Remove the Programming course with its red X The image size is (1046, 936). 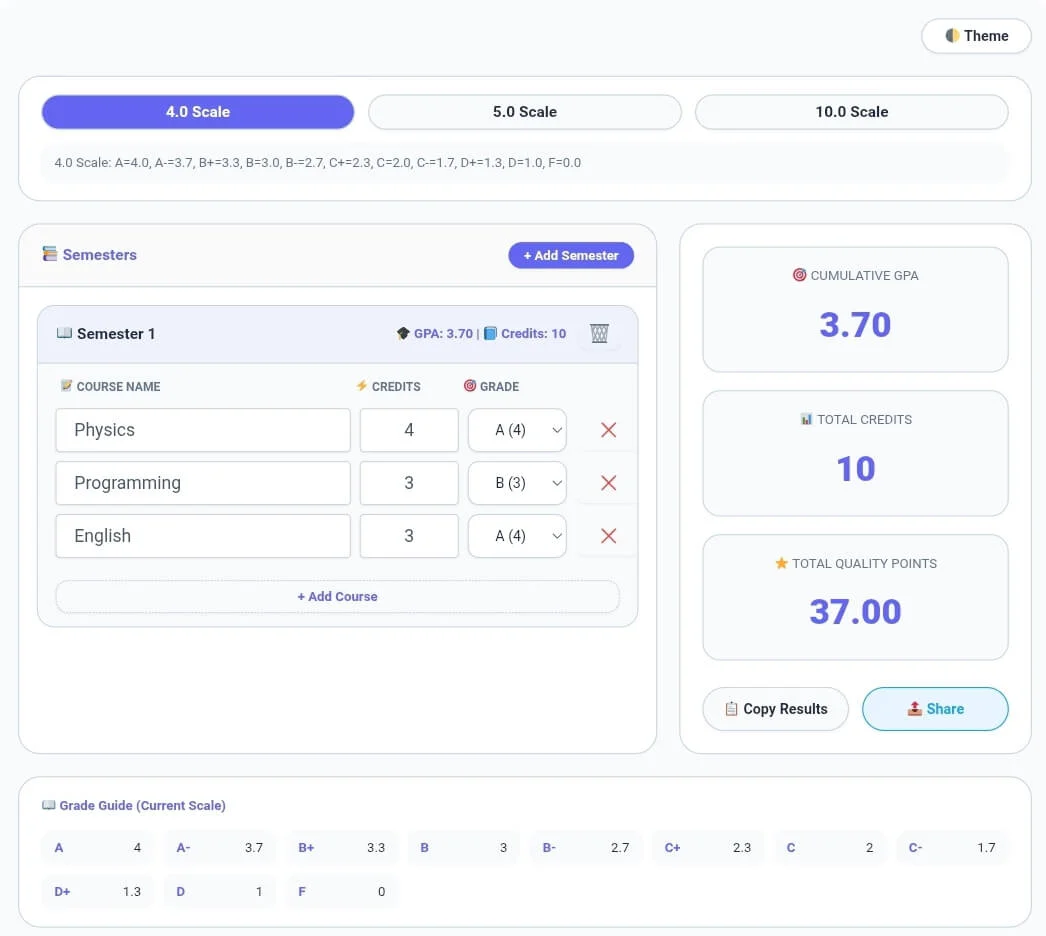[x=608, y=483]
